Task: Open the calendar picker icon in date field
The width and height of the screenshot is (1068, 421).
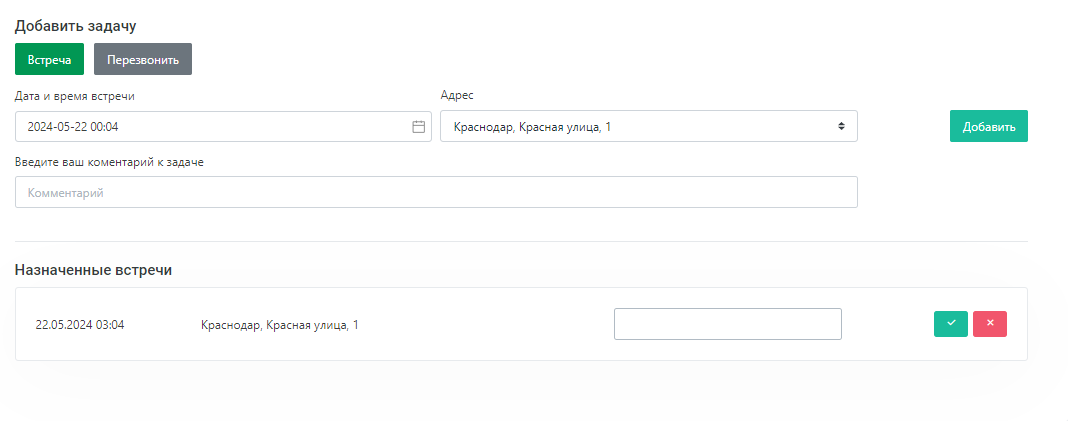Action: [418, 127]
